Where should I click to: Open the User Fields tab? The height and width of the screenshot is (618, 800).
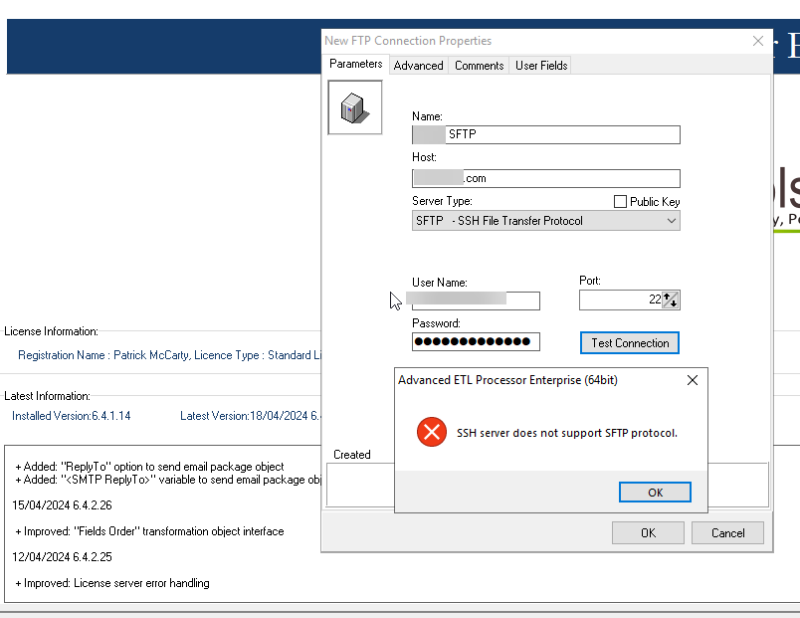[541, 66]
